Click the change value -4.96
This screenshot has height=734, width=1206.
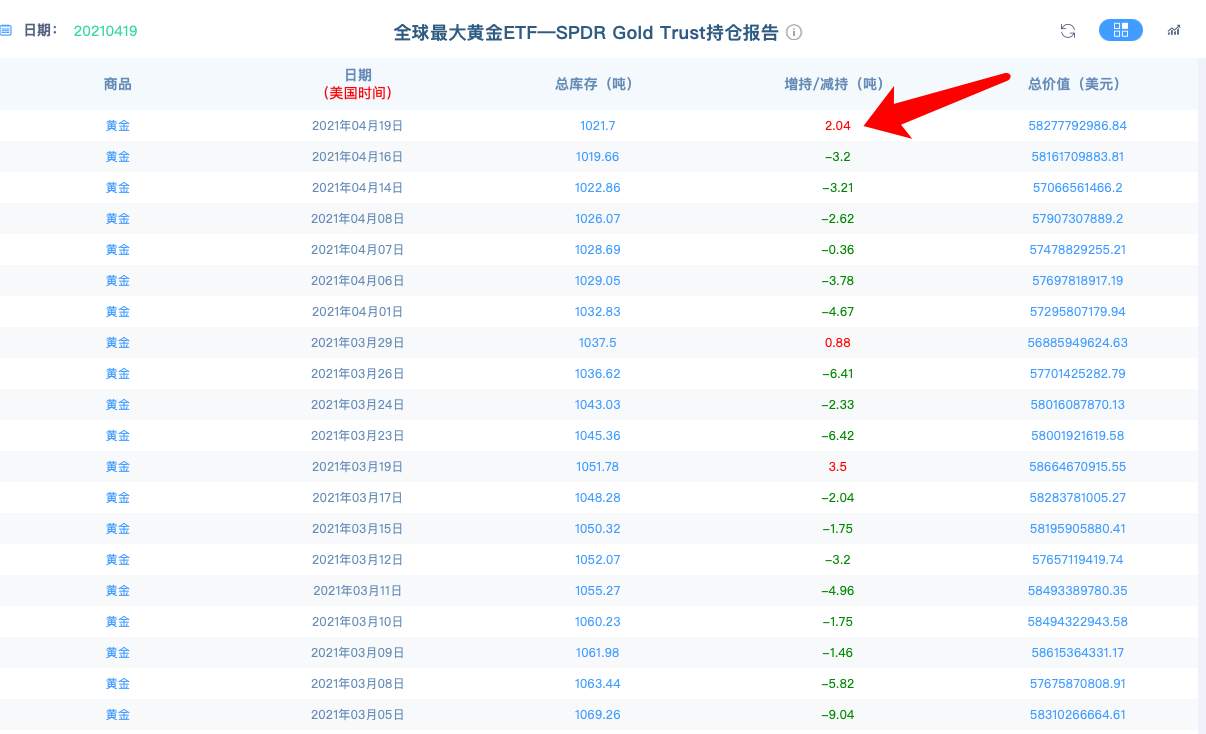[838, 591]
